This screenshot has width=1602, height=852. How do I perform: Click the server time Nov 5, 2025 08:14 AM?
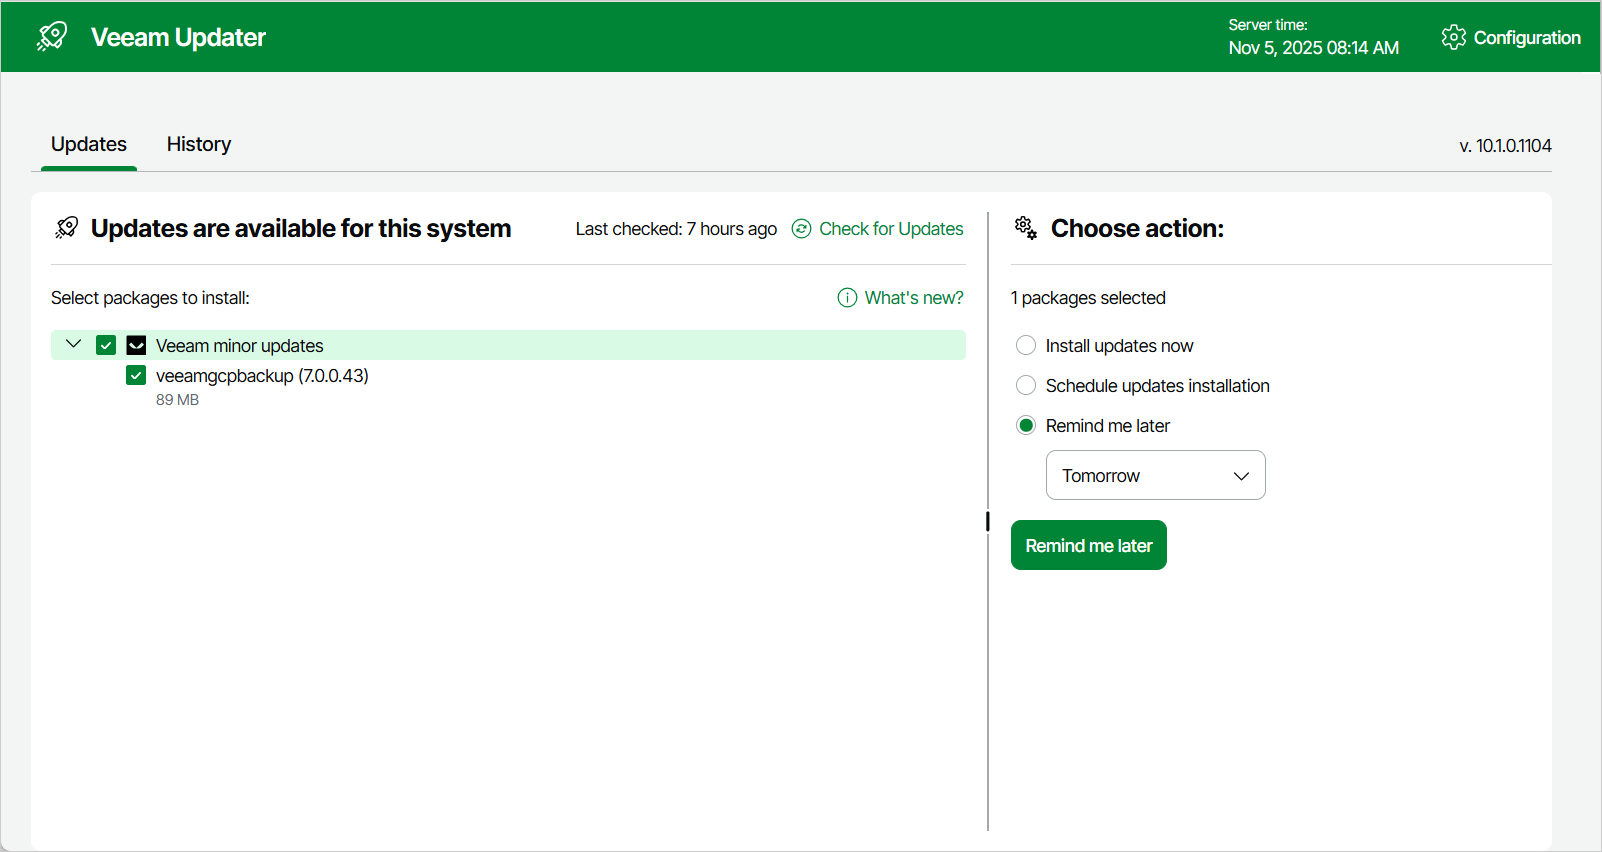[1314, 48]
